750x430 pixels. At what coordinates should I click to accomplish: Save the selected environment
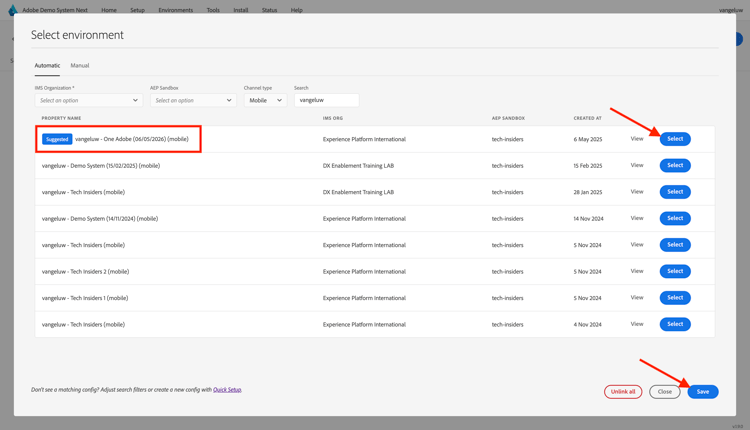tap(703, 392)
